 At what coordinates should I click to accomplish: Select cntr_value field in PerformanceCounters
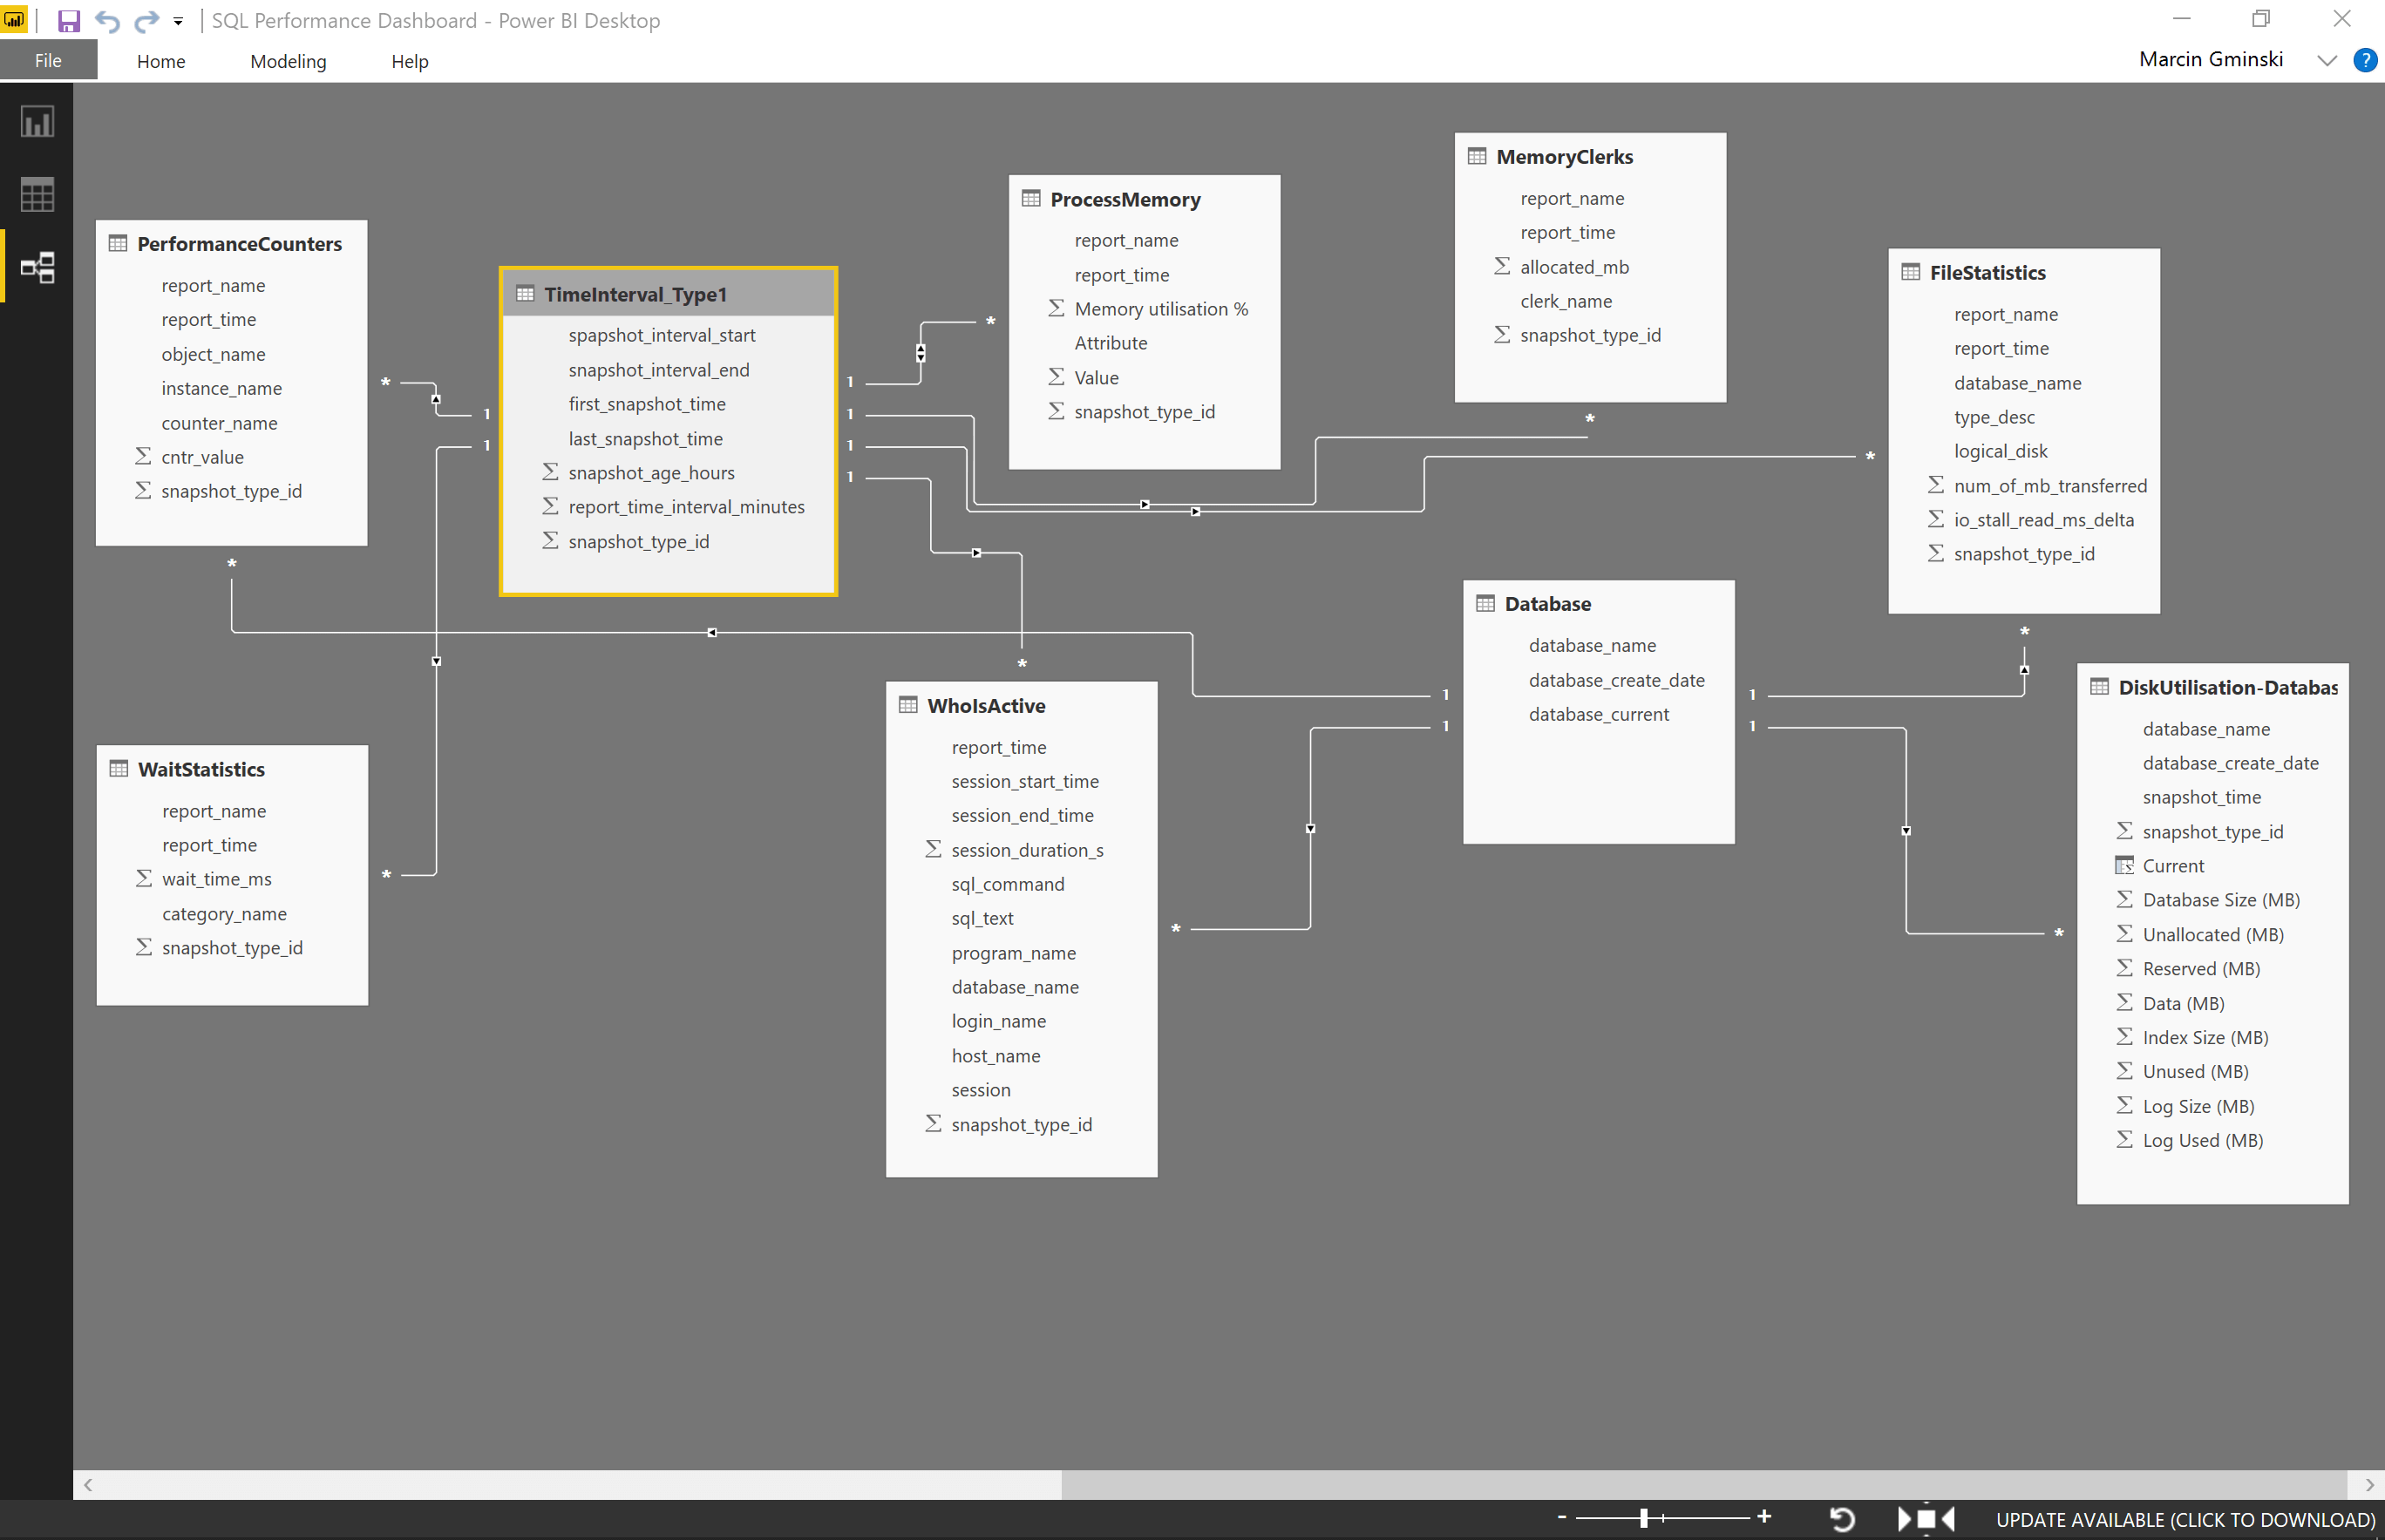click(202, 457)
